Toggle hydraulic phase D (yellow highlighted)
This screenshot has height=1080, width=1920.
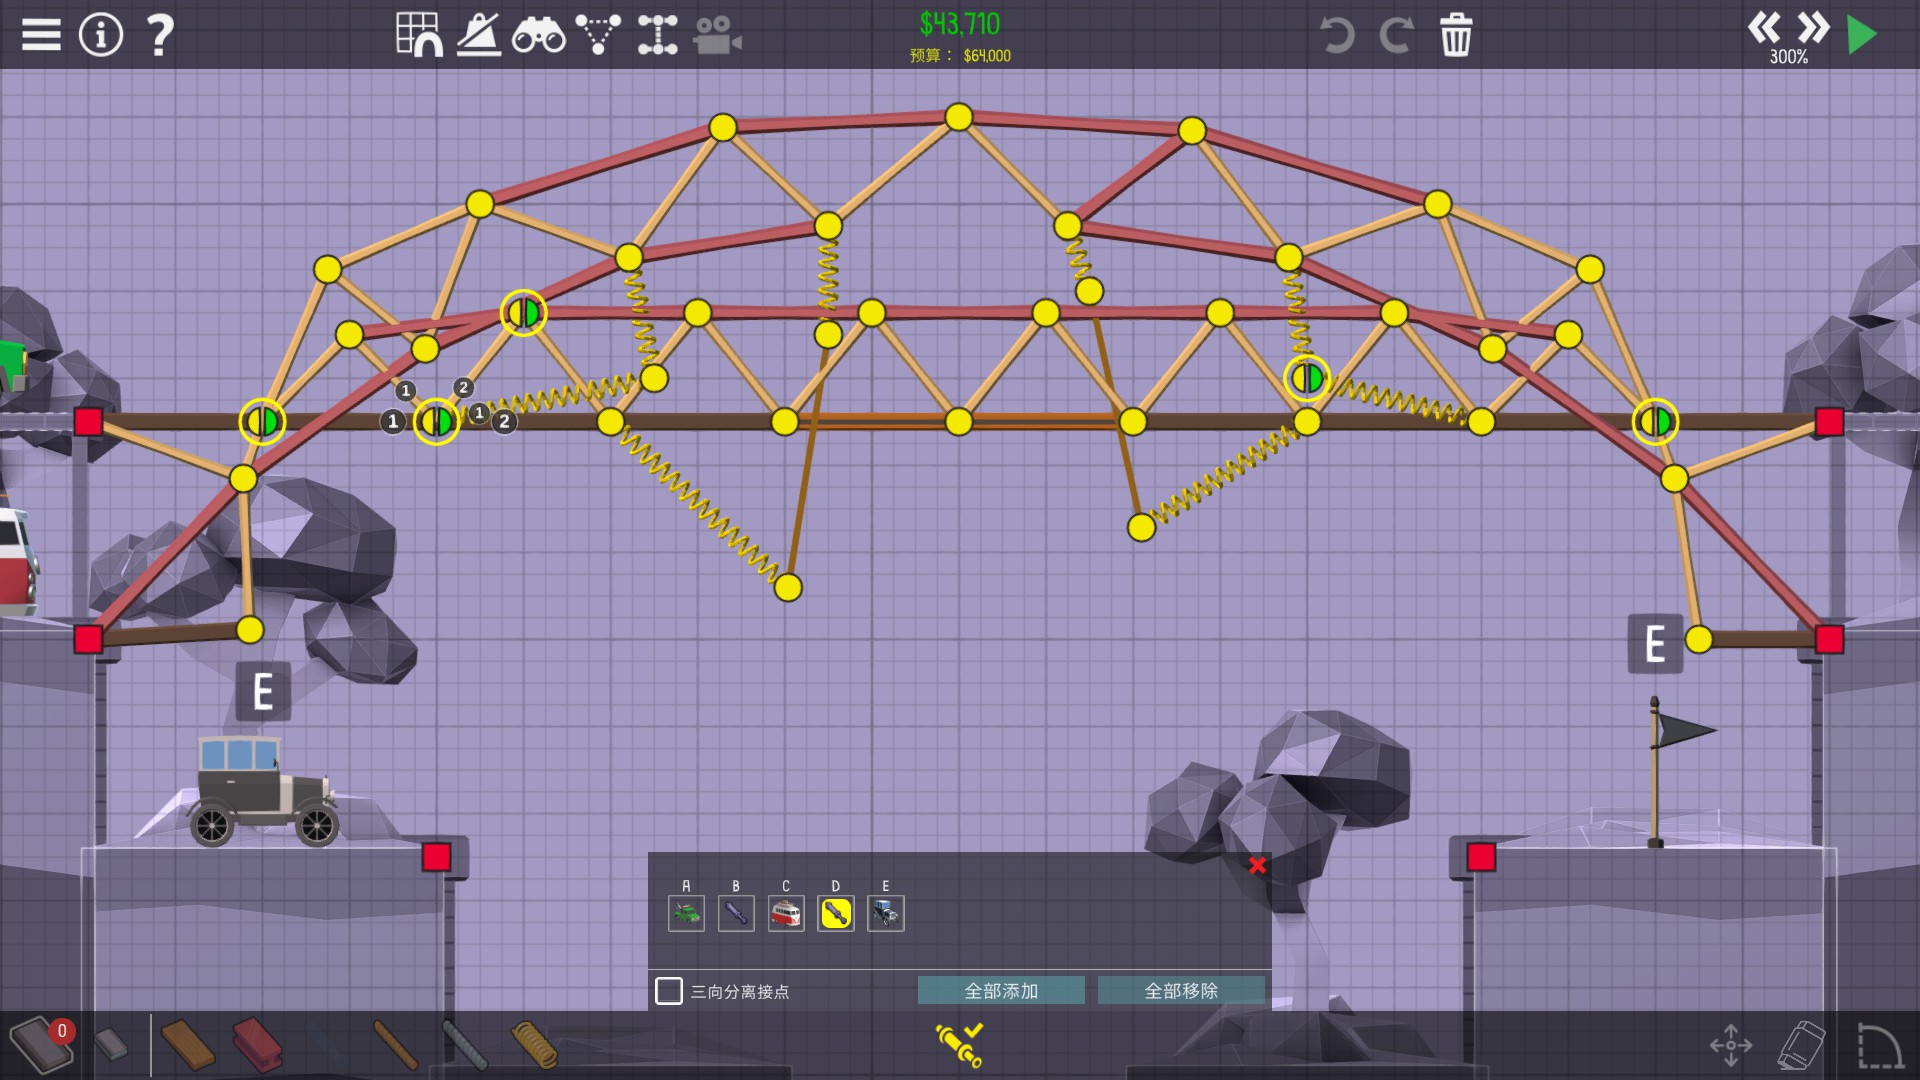tap(836, 913)
